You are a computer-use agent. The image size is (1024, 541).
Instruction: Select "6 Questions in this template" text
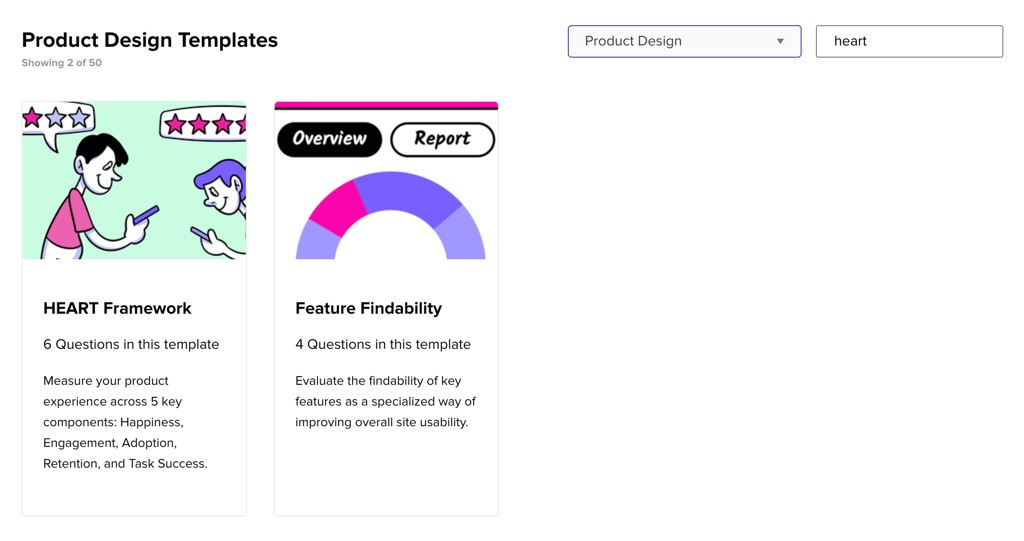(x=131, y=344)
